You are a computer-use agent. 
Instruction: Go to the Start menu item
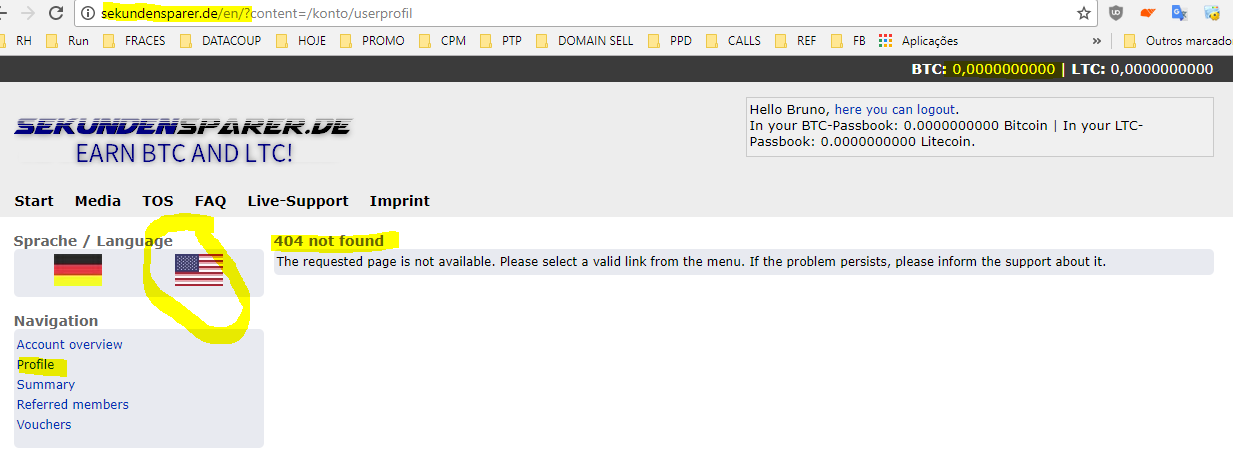(x=34, y=201)
